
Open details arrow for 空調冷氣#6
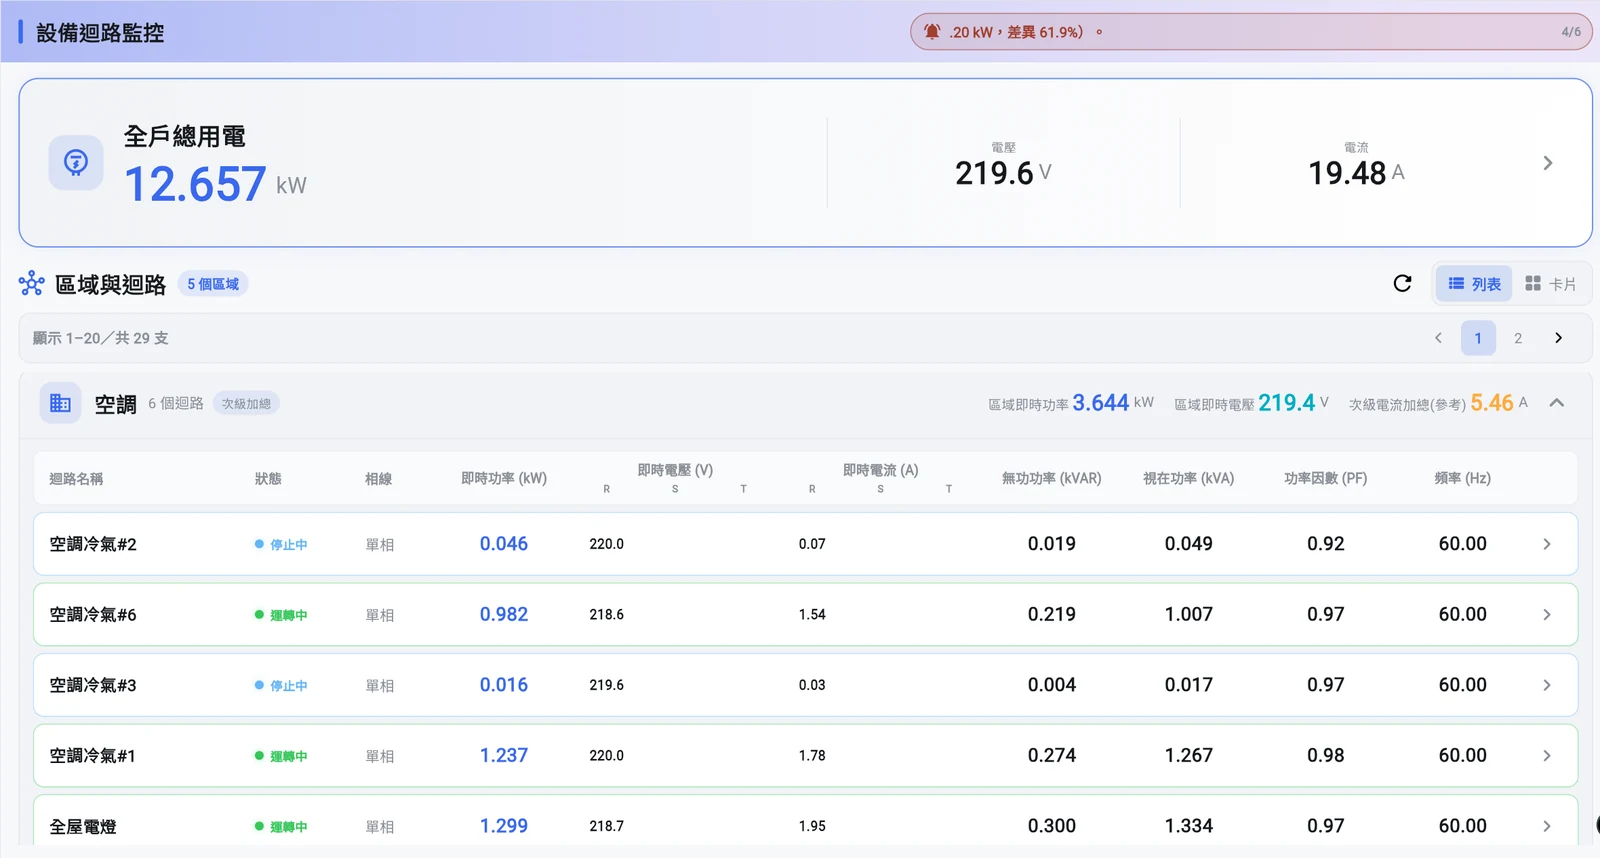point(1547,615)
